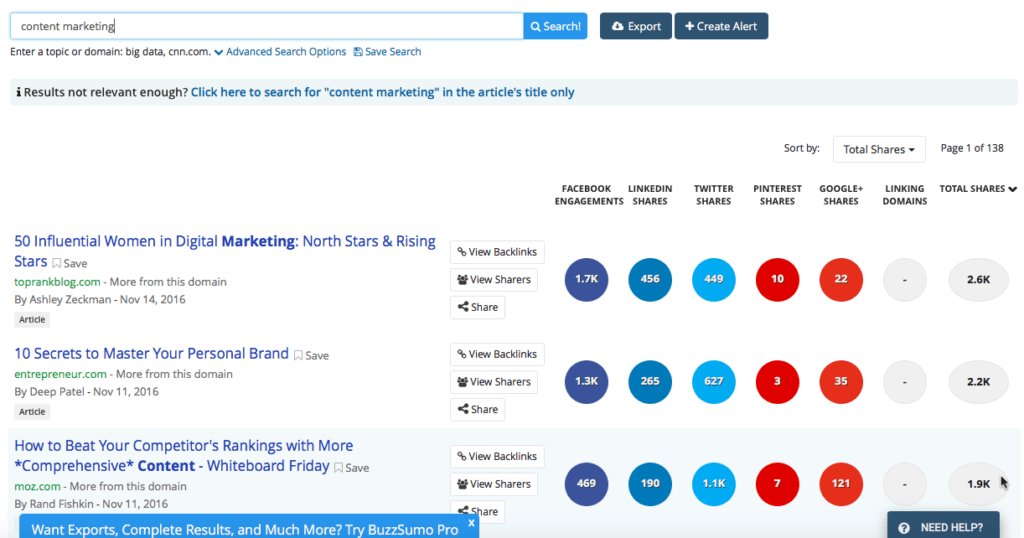Click the 1.3K Facebook engagements circle
Viewport: 1024px width, 538px height.
[x=586, y=382]
